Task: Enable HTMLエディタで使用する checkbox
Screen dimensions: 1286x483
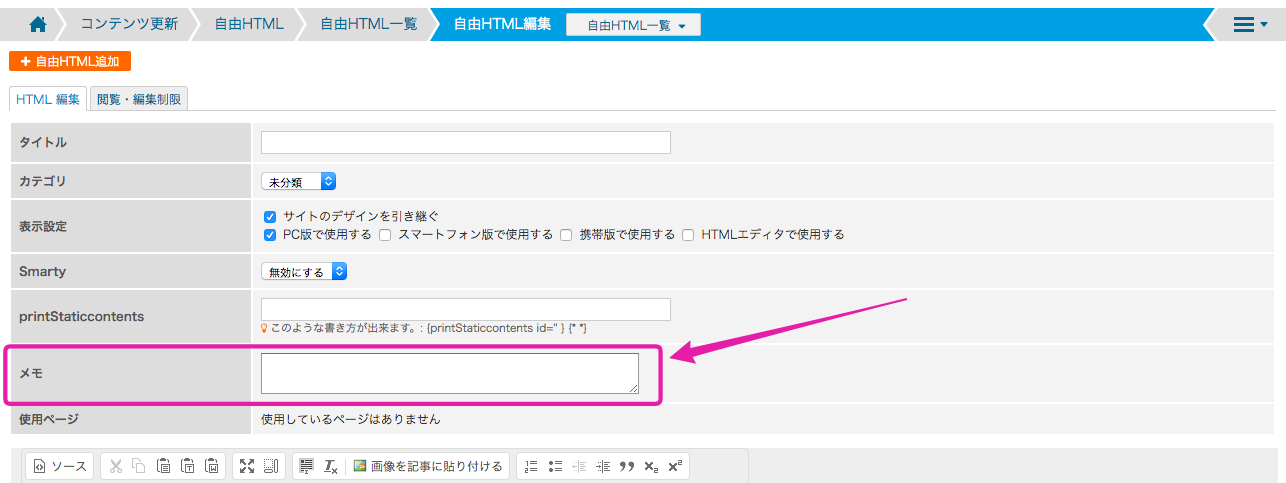Action: tap(688, 235)
